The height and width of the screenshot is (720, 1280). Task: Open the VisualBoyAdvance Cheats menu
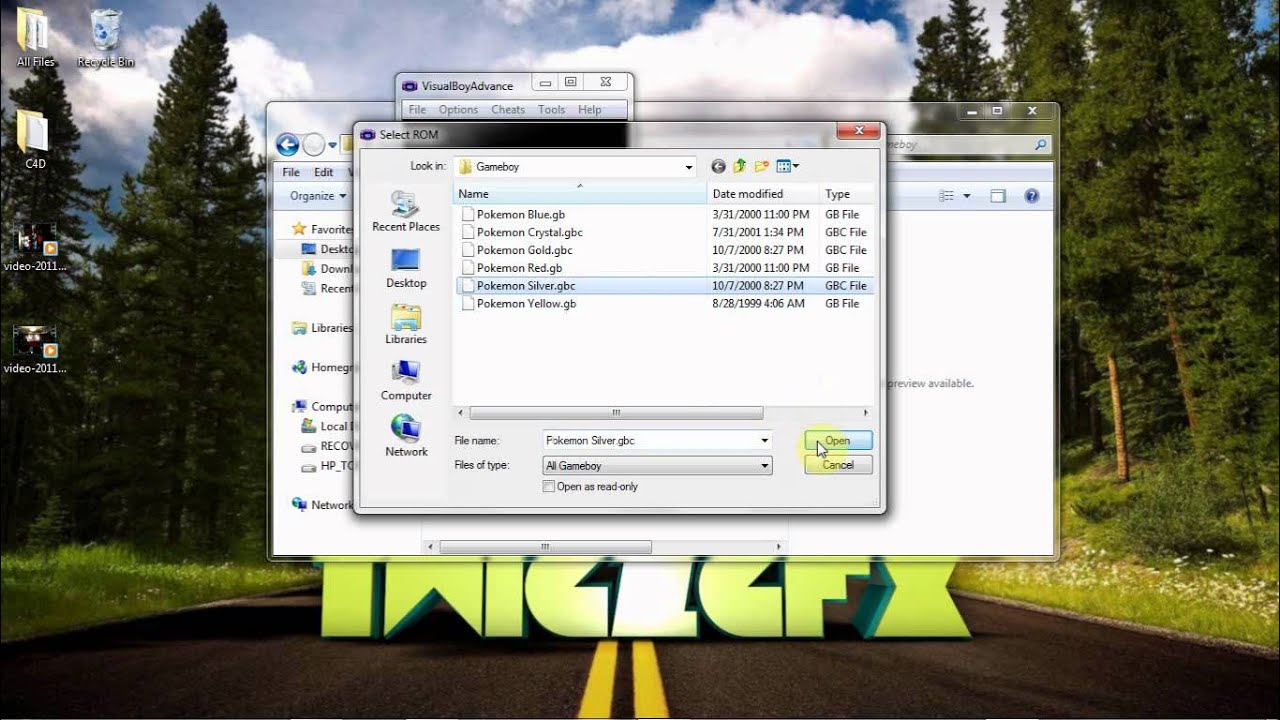(508, 110)
